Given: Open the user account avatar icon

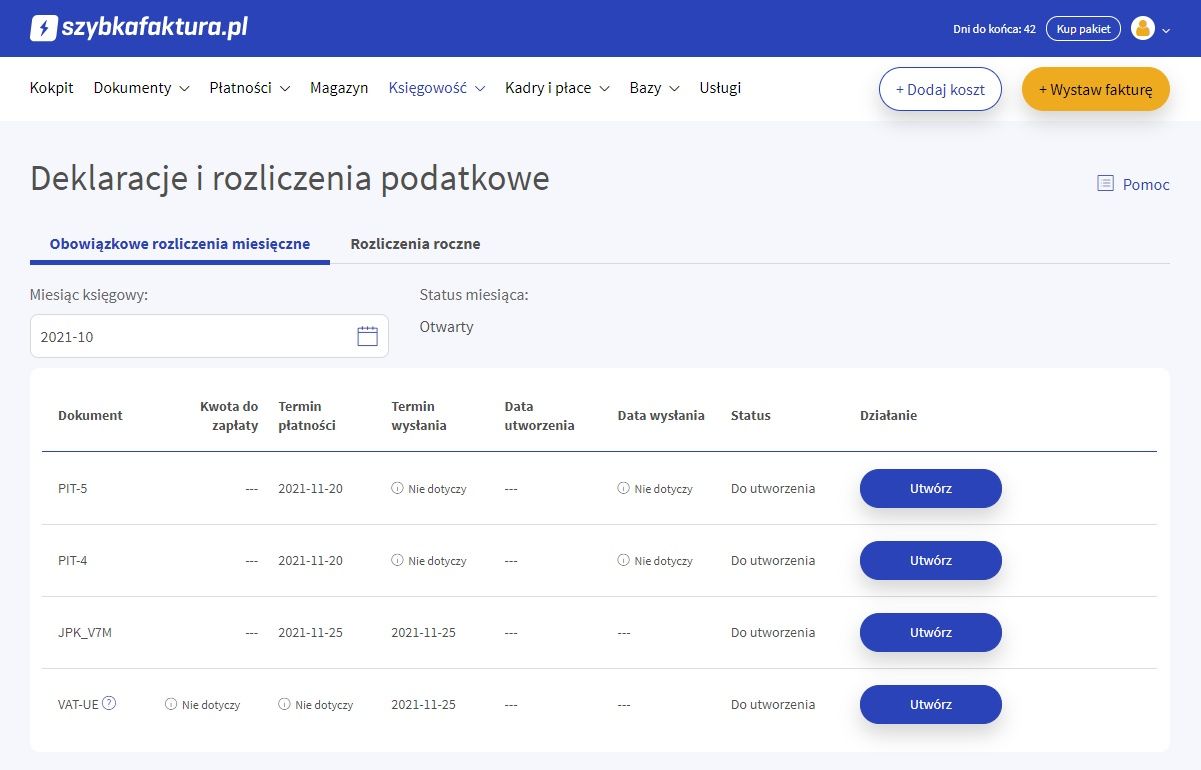Looking at the screenshot, I should pyautogui.click(x=1143, y=29).
